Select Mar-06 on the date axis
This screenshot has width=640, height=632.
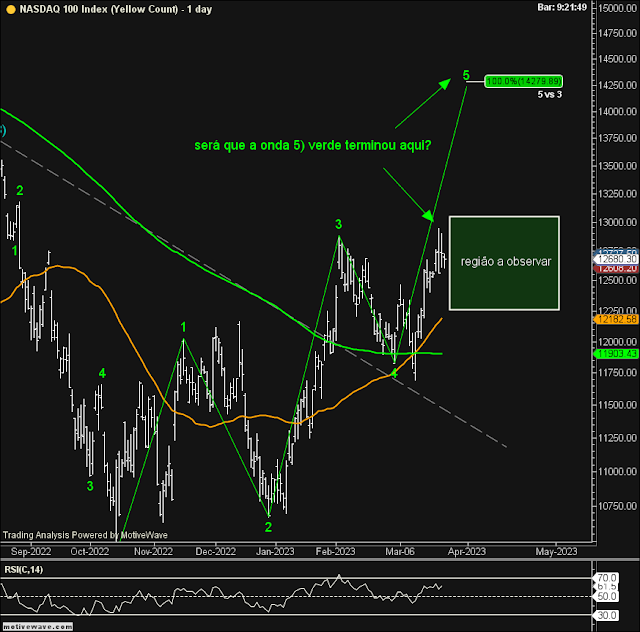click(400, 552)
